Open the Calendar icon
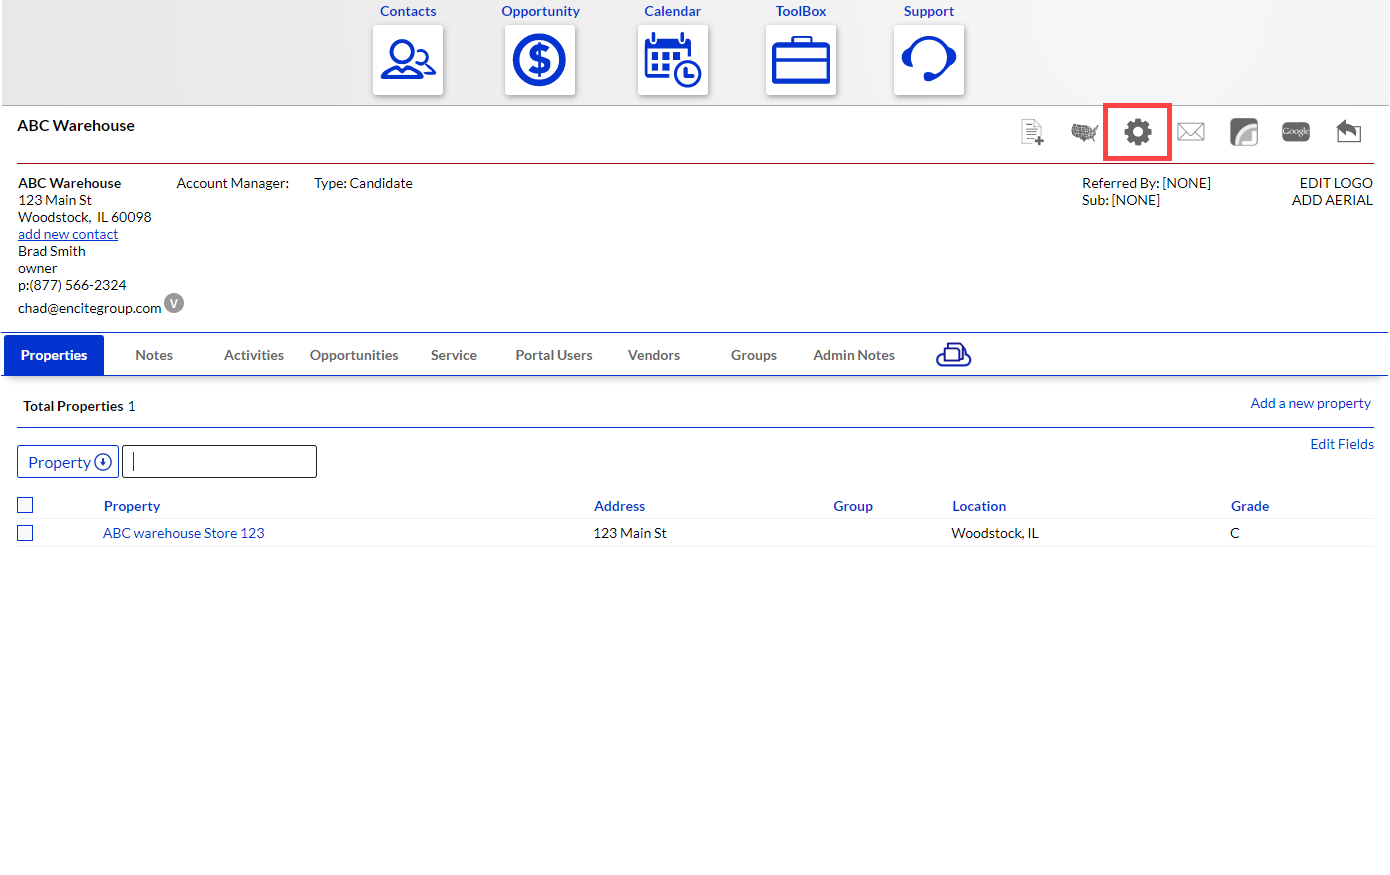This screenshot has width=1390, height=875. (x=672, y=60)
